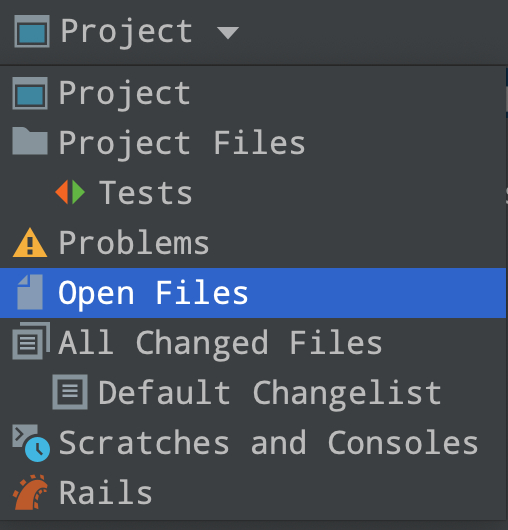This screenshot has height=530, width=508.
Task: Click the stacked pages All Changed Files icon
Action: point(31,341)
